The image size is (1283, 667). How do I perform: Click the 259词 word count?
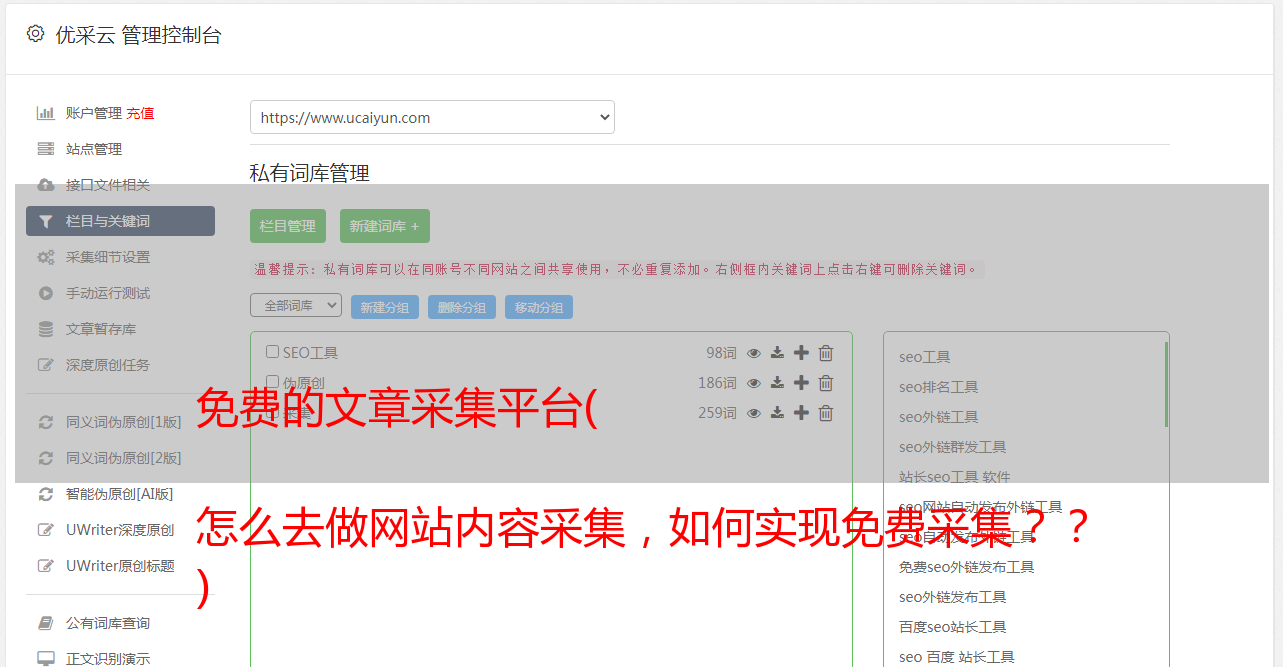click(717, 413)
